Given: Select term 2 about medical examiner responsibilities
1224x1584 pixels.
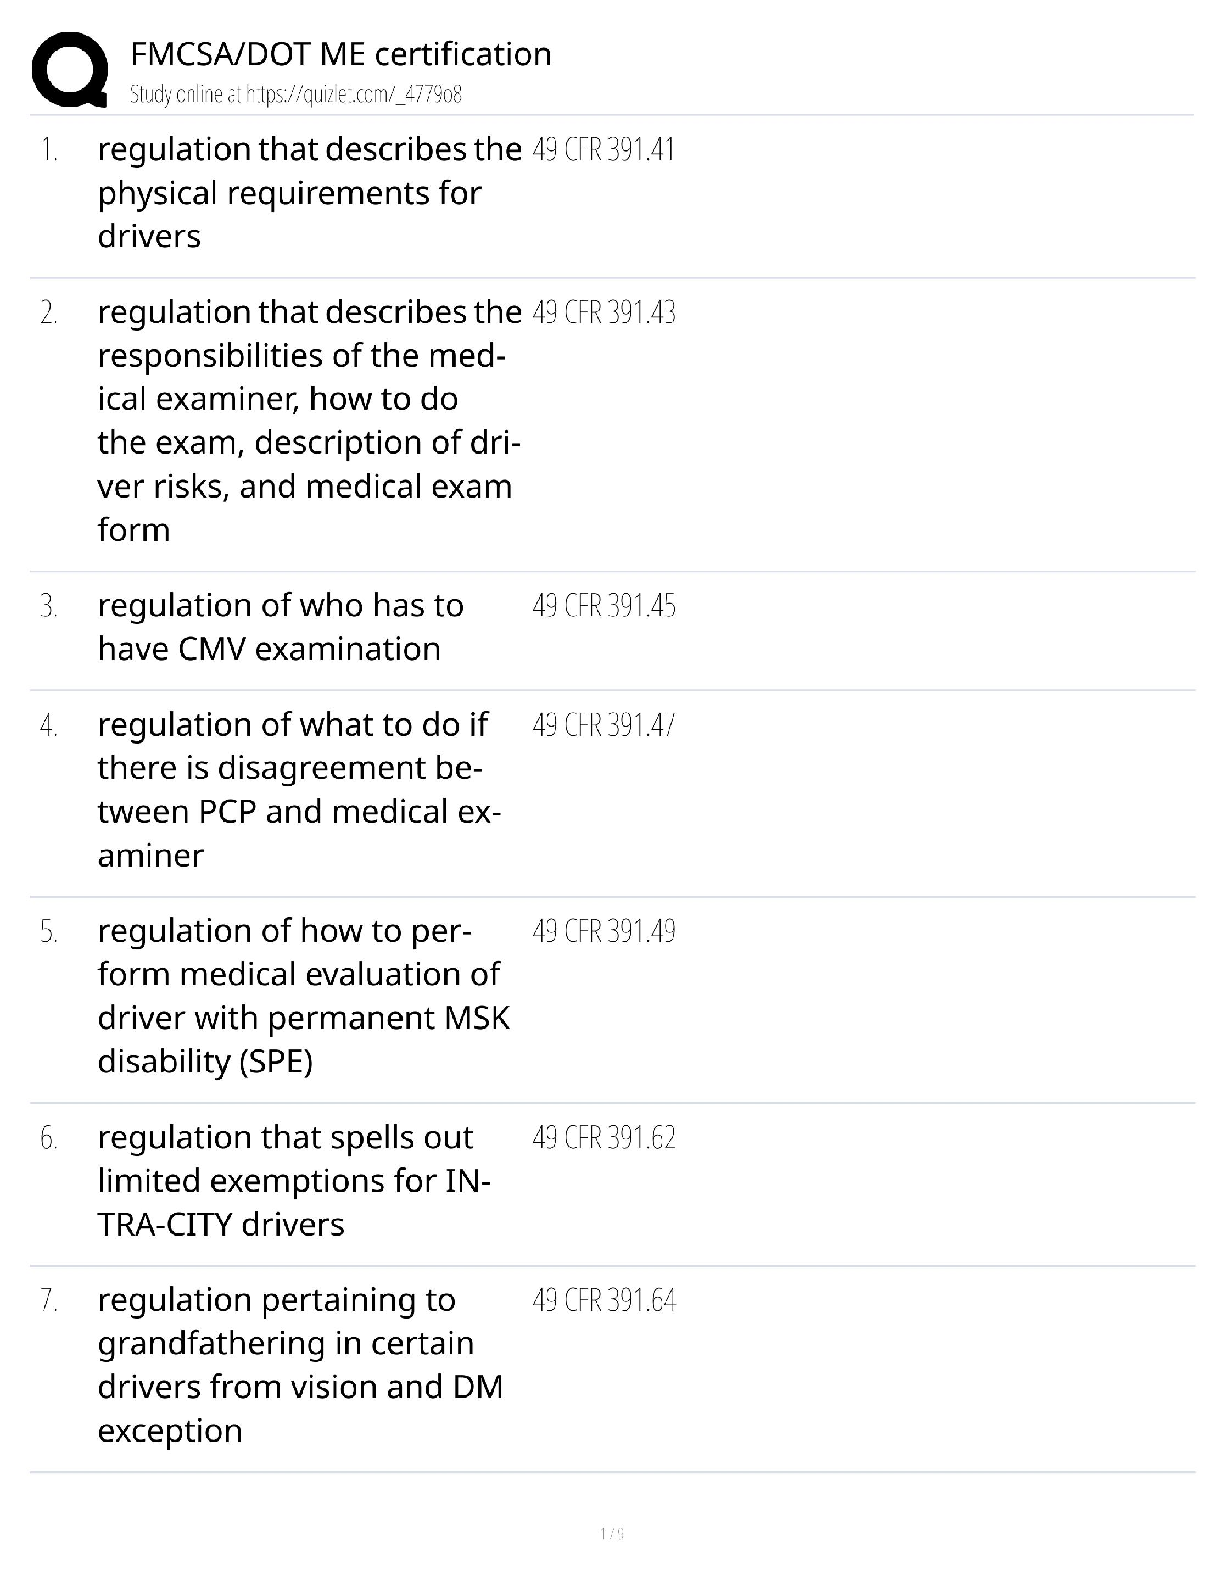Looking at the screenshot, I should pos(310,421).
